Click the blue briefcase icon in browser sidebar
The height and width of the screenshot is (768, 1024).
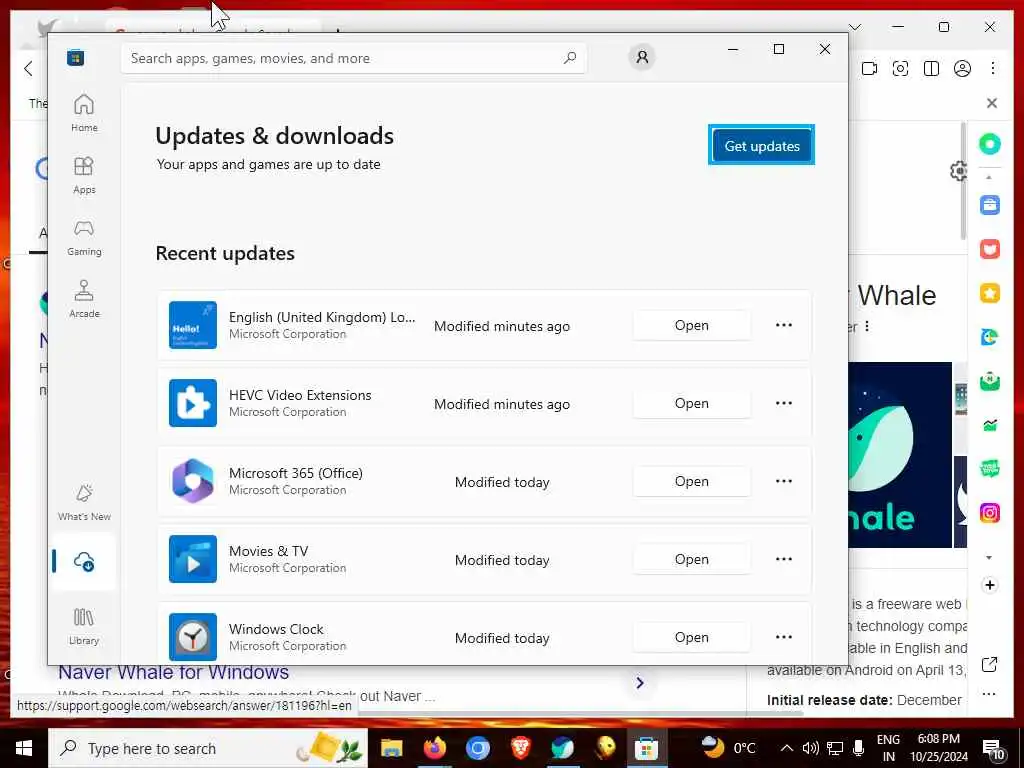(989, 205)
